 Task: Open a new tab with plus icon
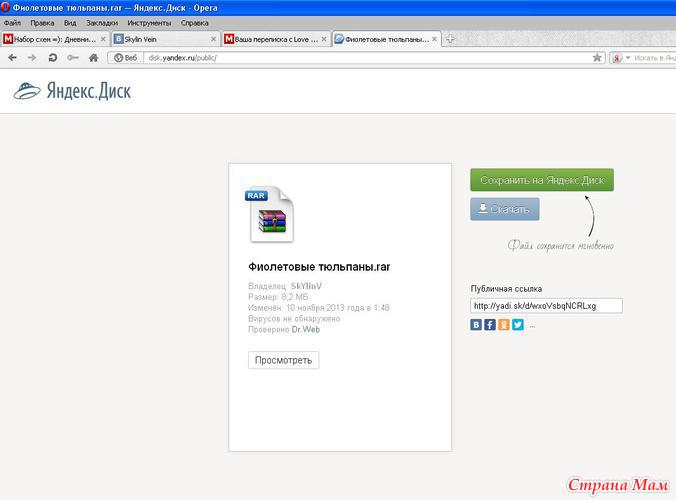coord(450,39)
